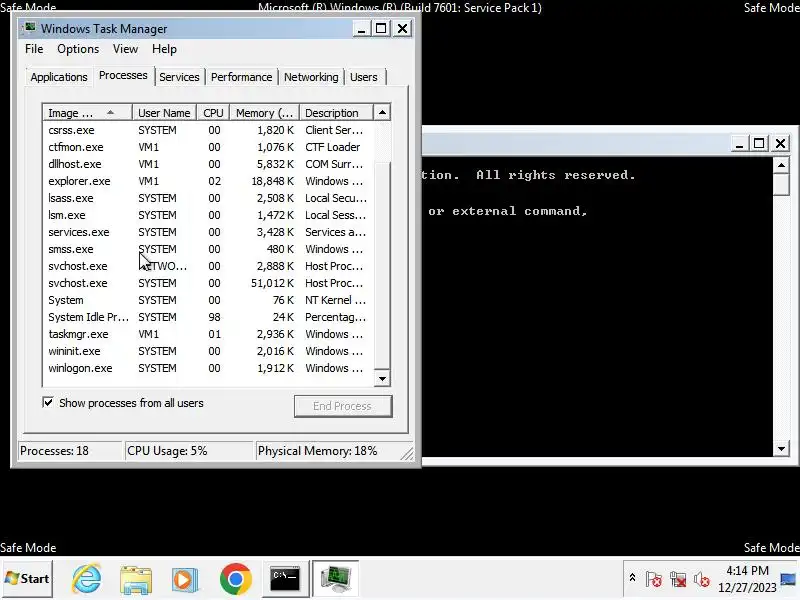Open the View menu

(126, 49)
